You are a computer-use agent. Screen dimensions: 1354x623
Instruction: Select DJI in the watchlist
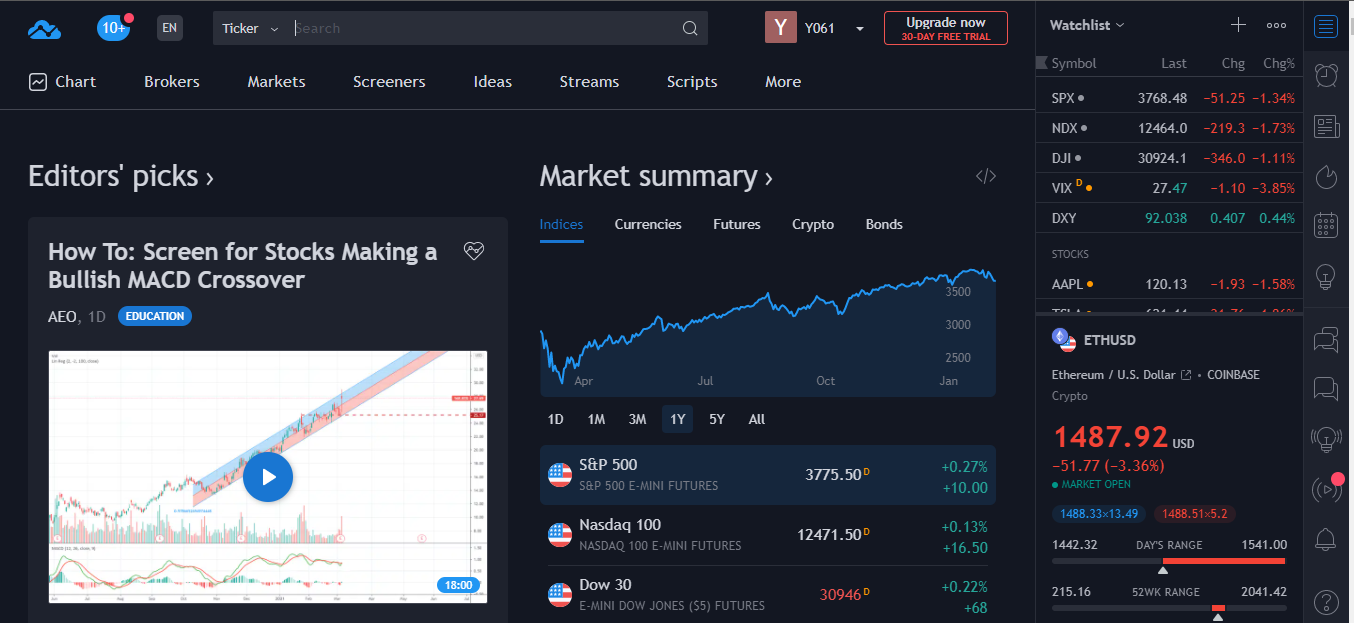pyautogui.click(x=1170, y=158)
